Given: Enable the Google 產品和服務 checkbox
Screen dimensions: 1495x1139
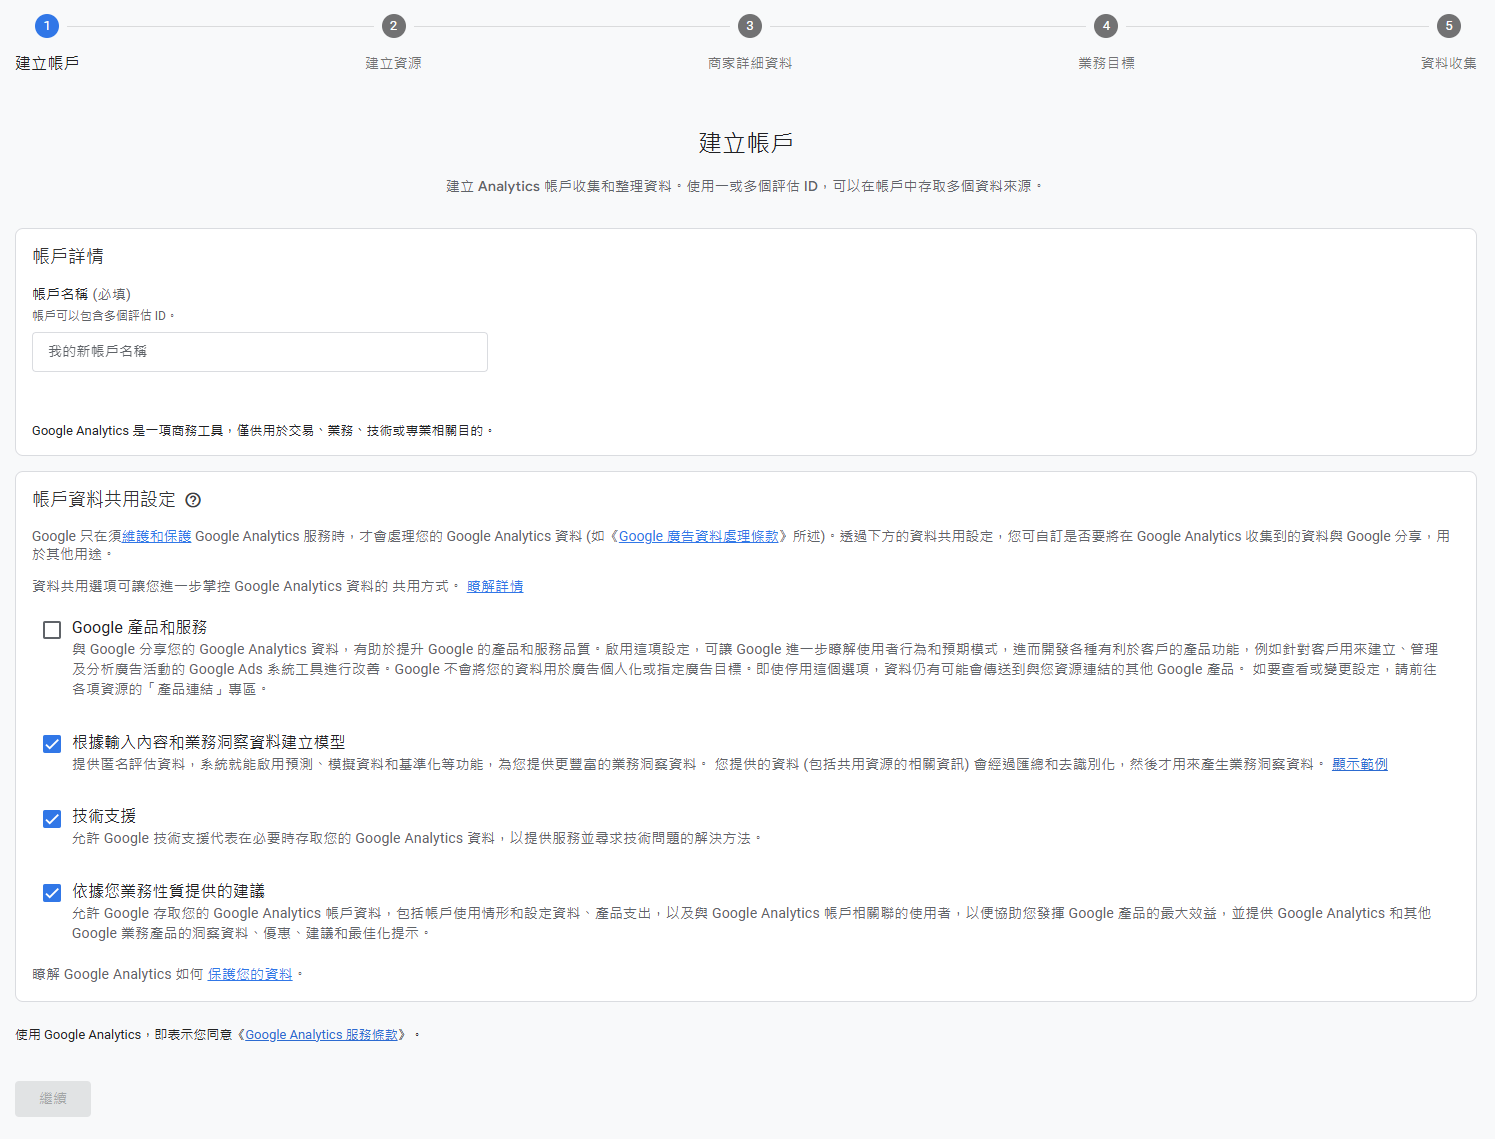Looking at the screenshot, I should tap(52, 629).
